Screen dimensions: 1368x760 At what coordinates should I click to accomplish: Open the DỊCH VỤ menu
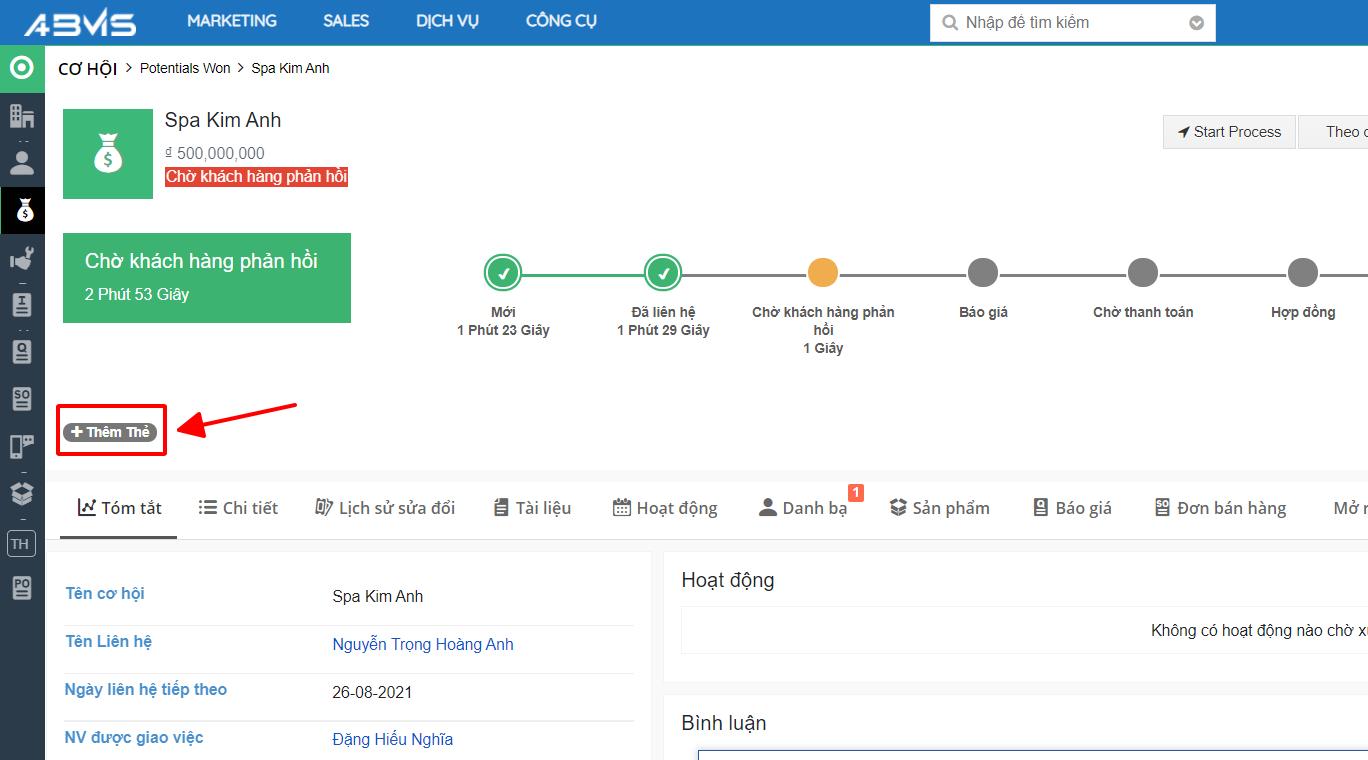click(x=447, y=21)
